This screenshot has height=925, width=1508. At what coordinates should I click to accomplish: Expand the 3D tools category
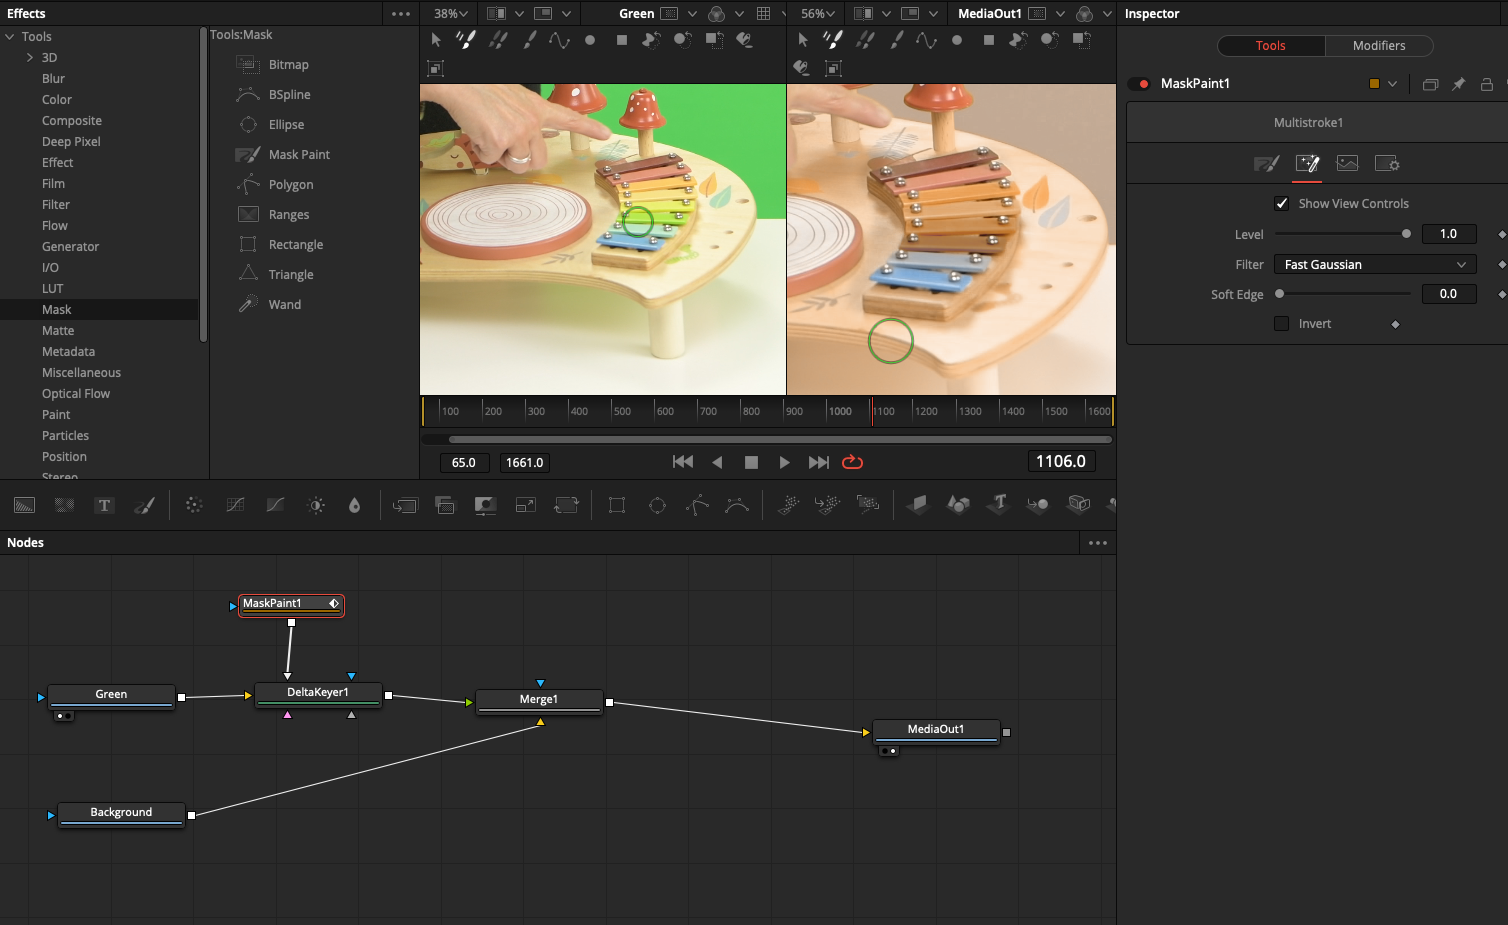coord(29,57)
